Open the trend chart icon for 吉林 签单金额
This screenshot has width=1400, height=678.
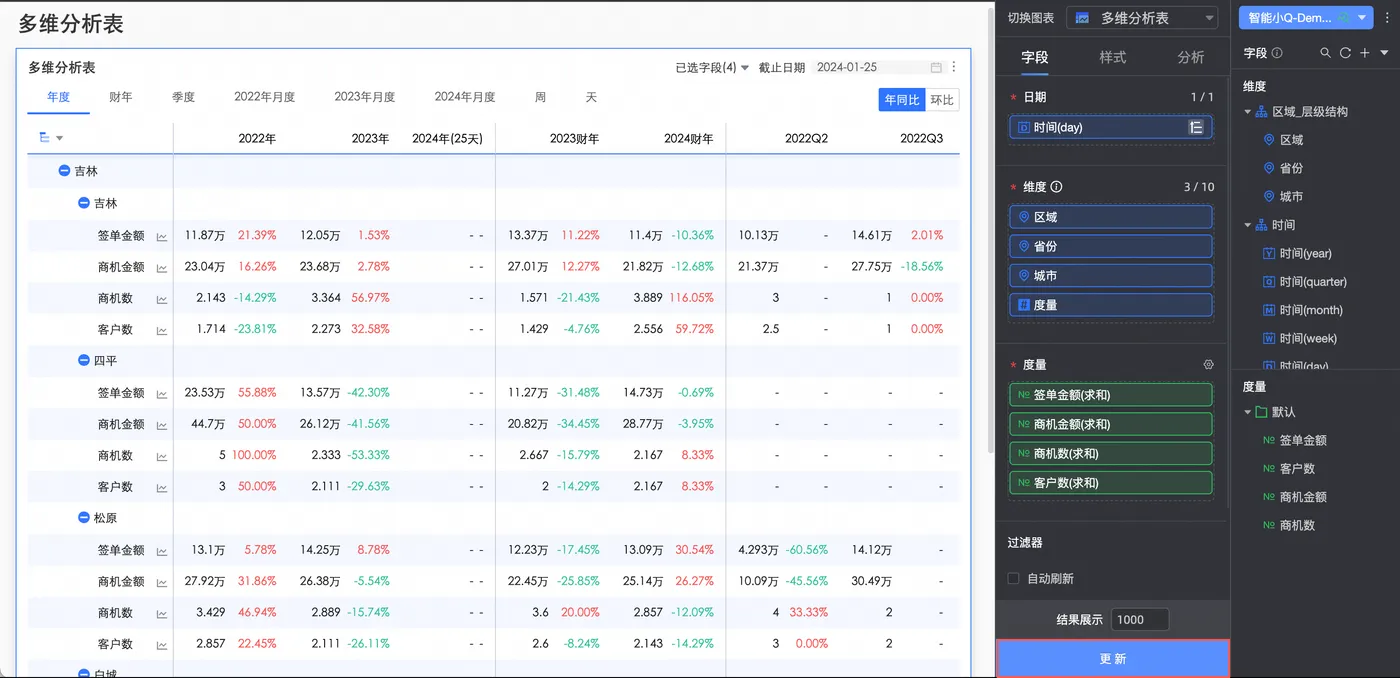[162, 236]
